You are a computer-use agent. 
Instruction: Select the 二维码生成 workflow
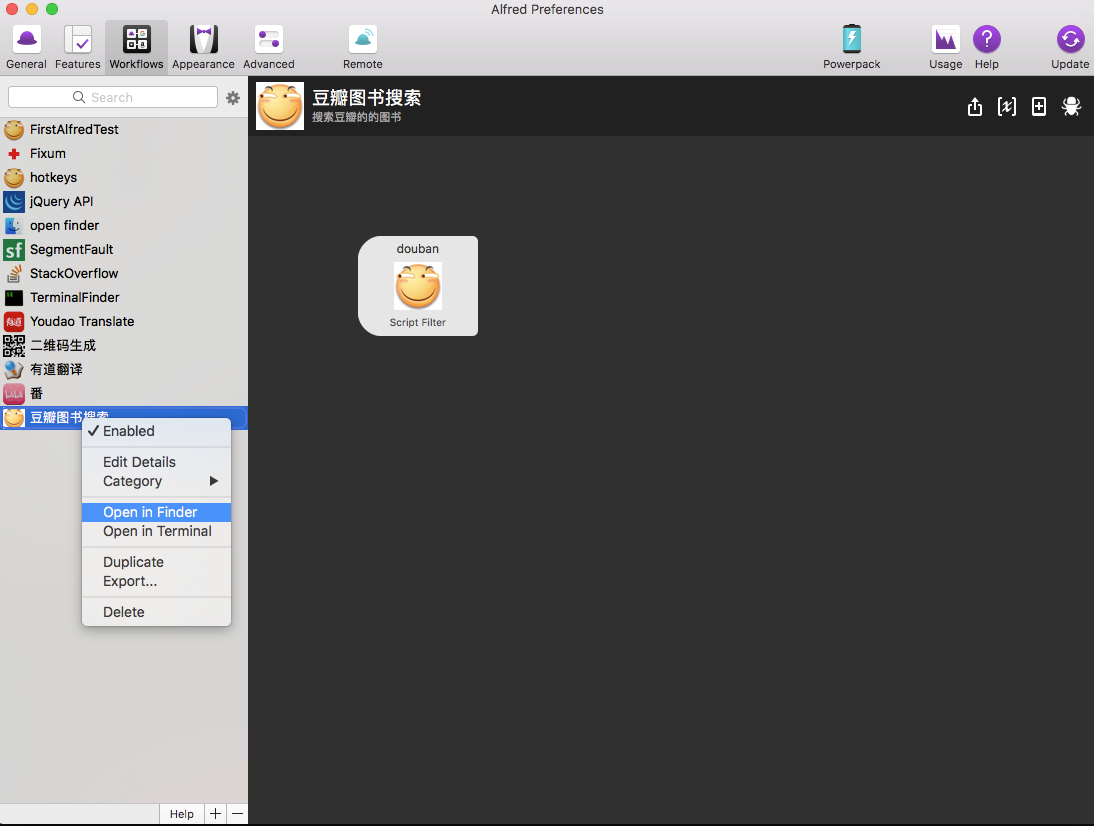[124, 345]
